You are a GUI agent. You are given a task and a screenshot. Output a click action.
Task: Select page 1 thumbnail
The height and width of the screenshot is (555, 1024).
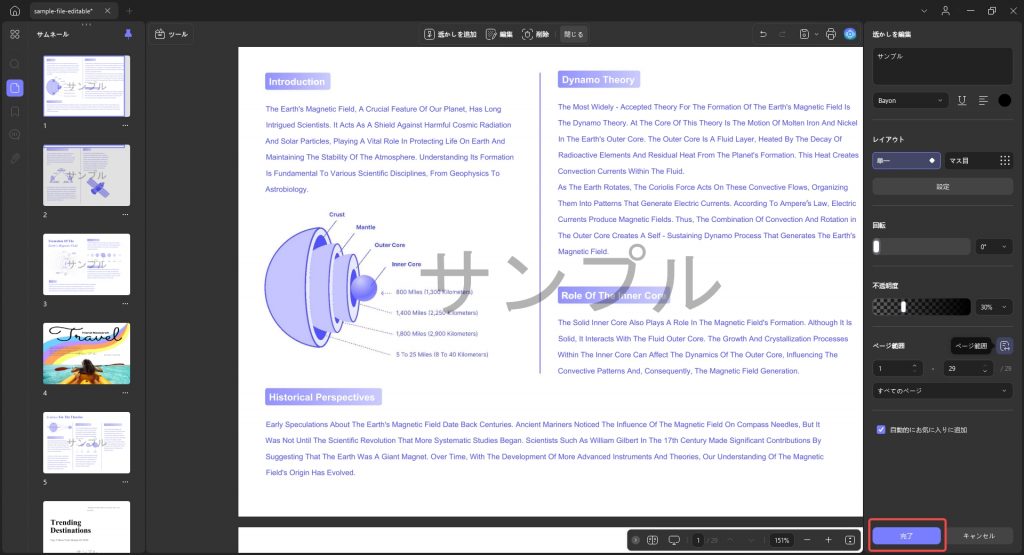pyautogui.click(x=86, y=86)
